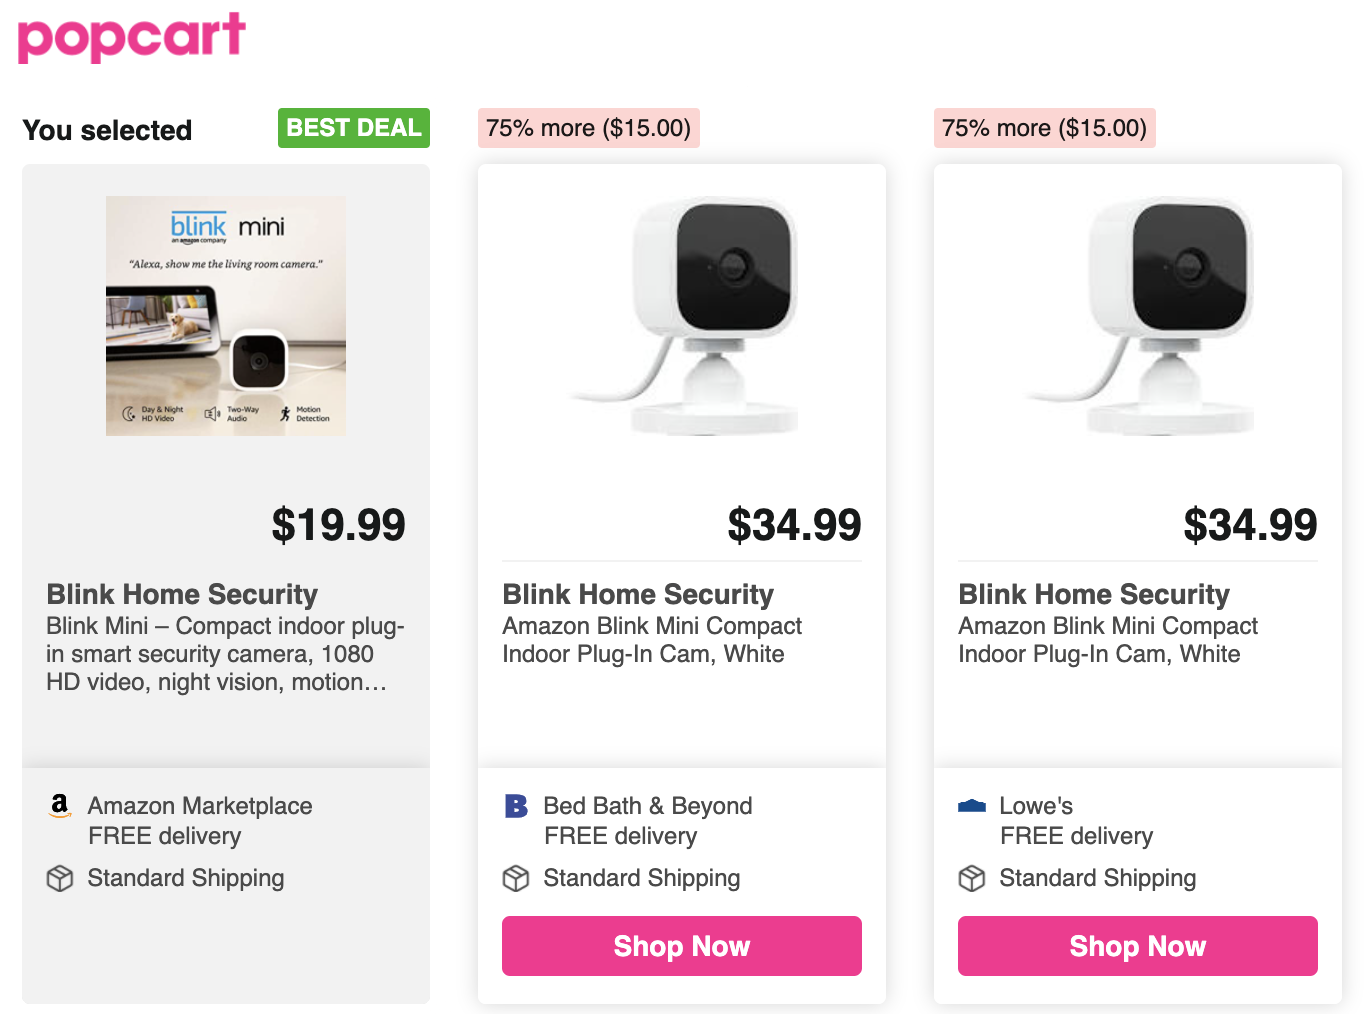
Task: Shop Now at Bed Bath & Beyond
Action: (x=682, y=946)
